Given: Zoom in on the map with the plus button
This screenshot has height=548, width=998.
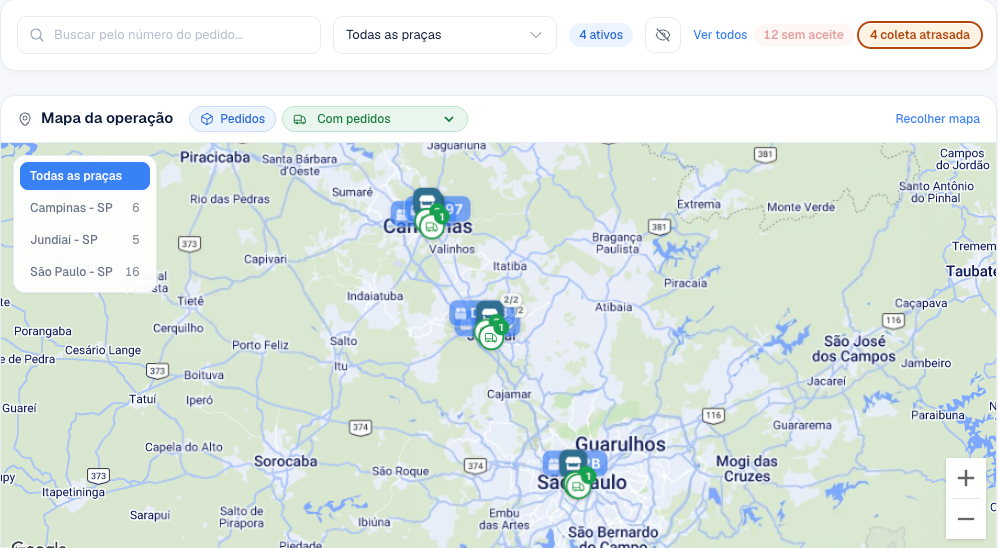Looking at the screenshot, I should [966, 478].
